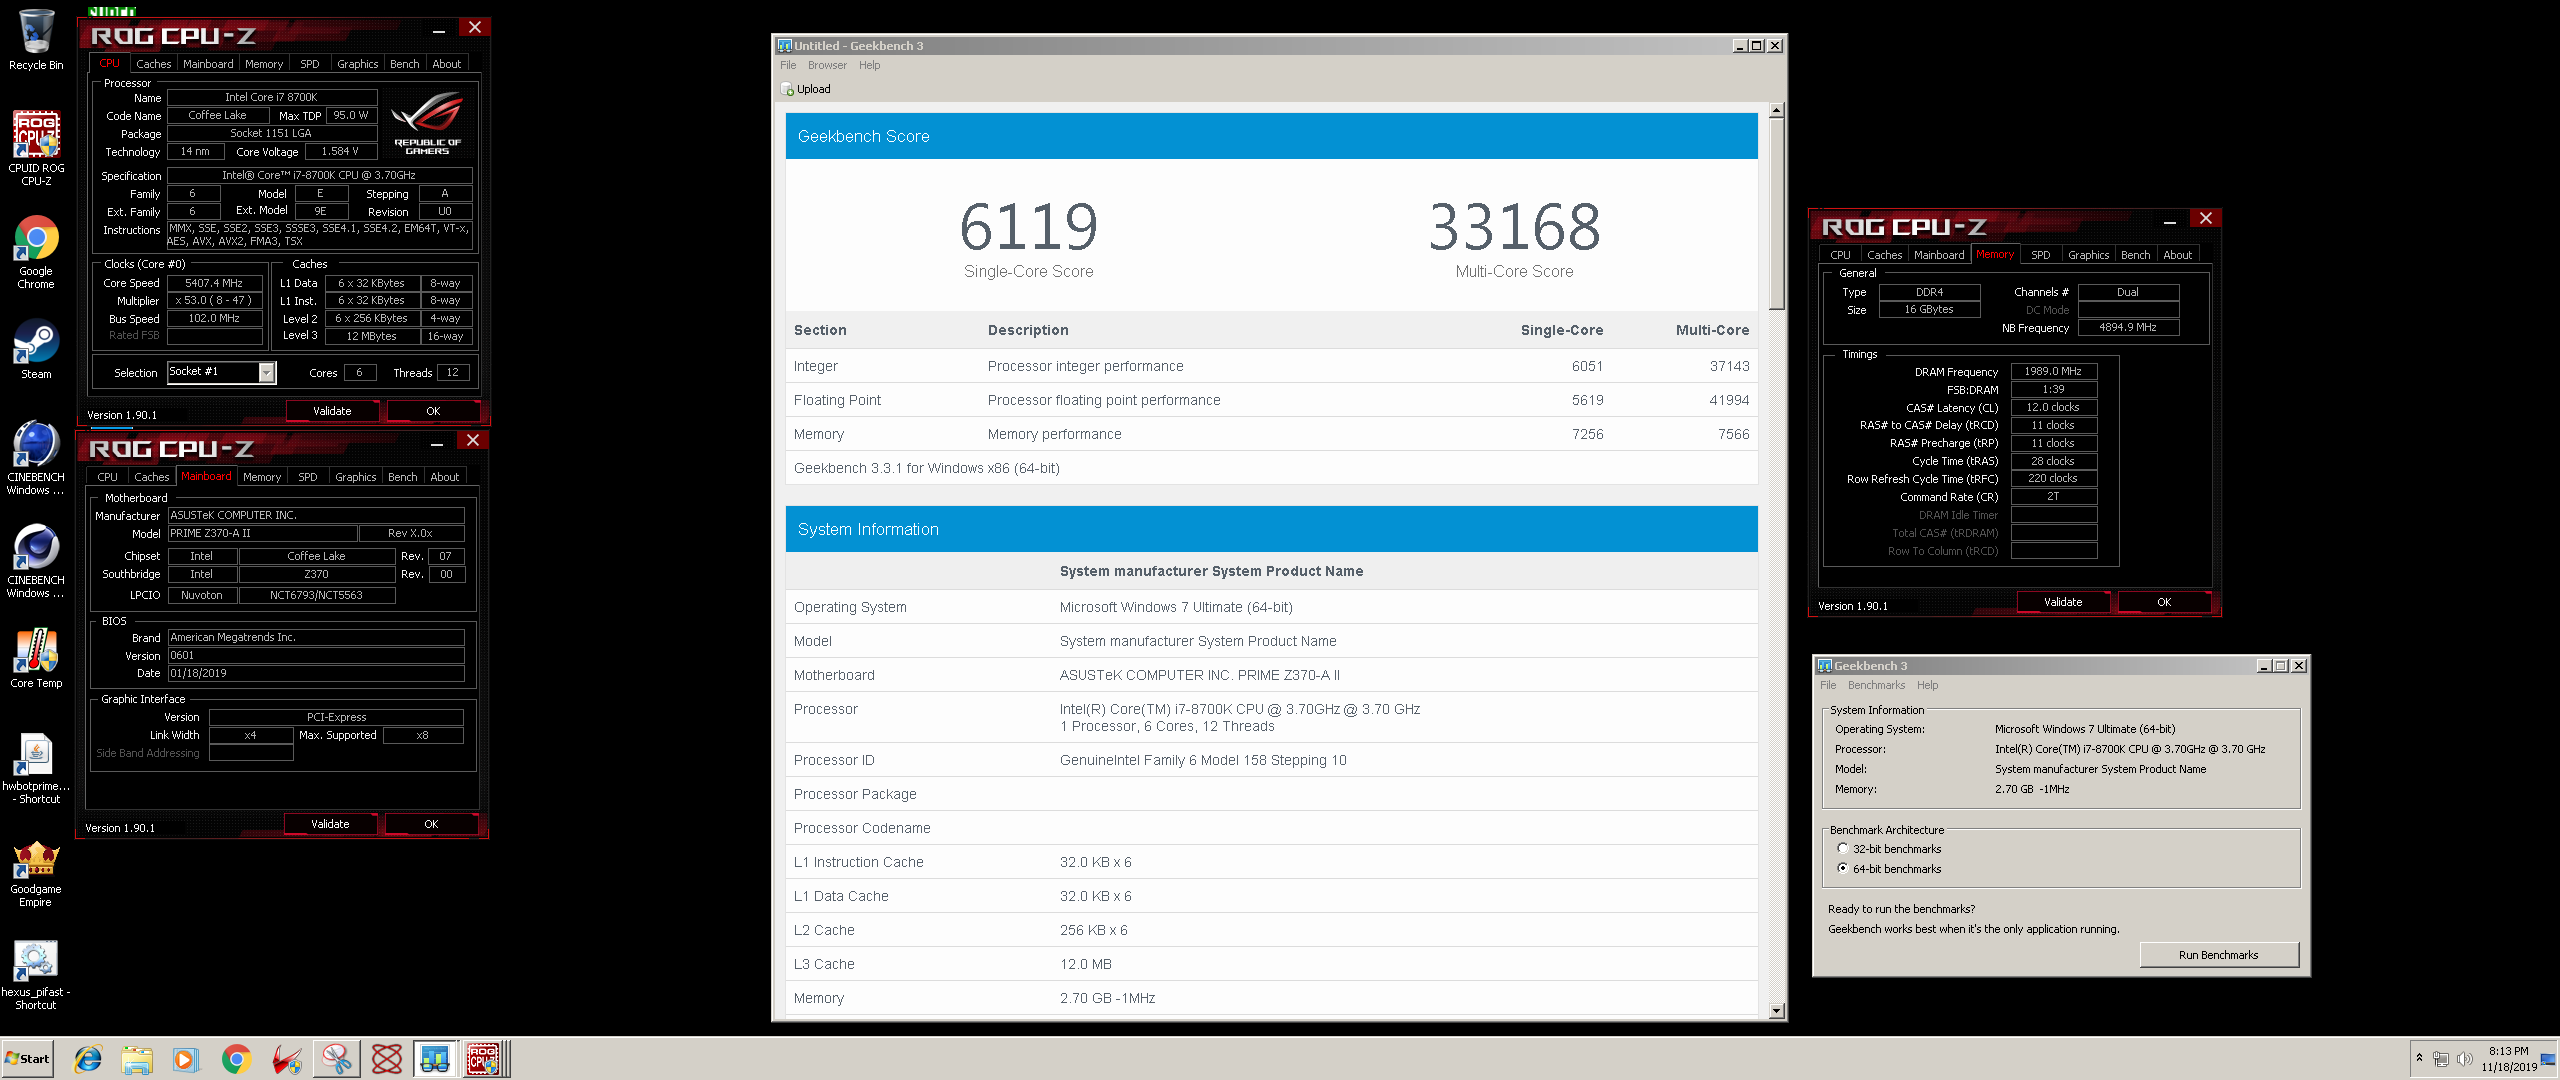The image size is (2560, 1080).
Task: Launch Goodgame Empire desktop icon
Action: tap(36, 873)
